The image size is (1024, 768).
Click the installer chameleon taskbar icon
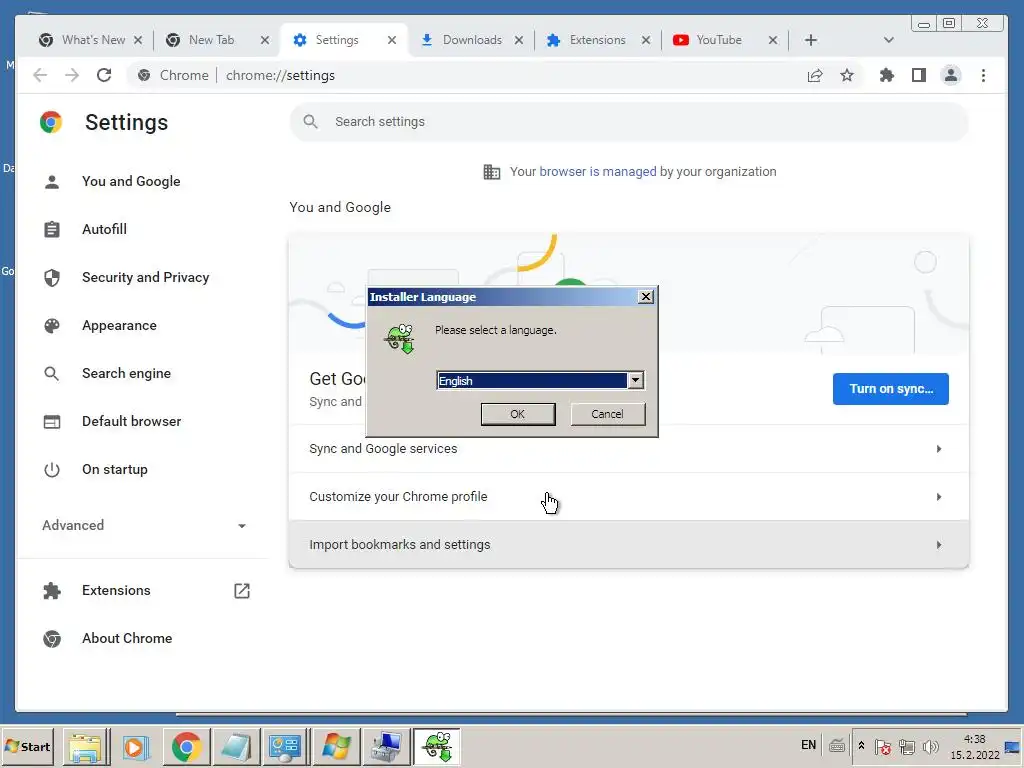[x=437, y=747]
